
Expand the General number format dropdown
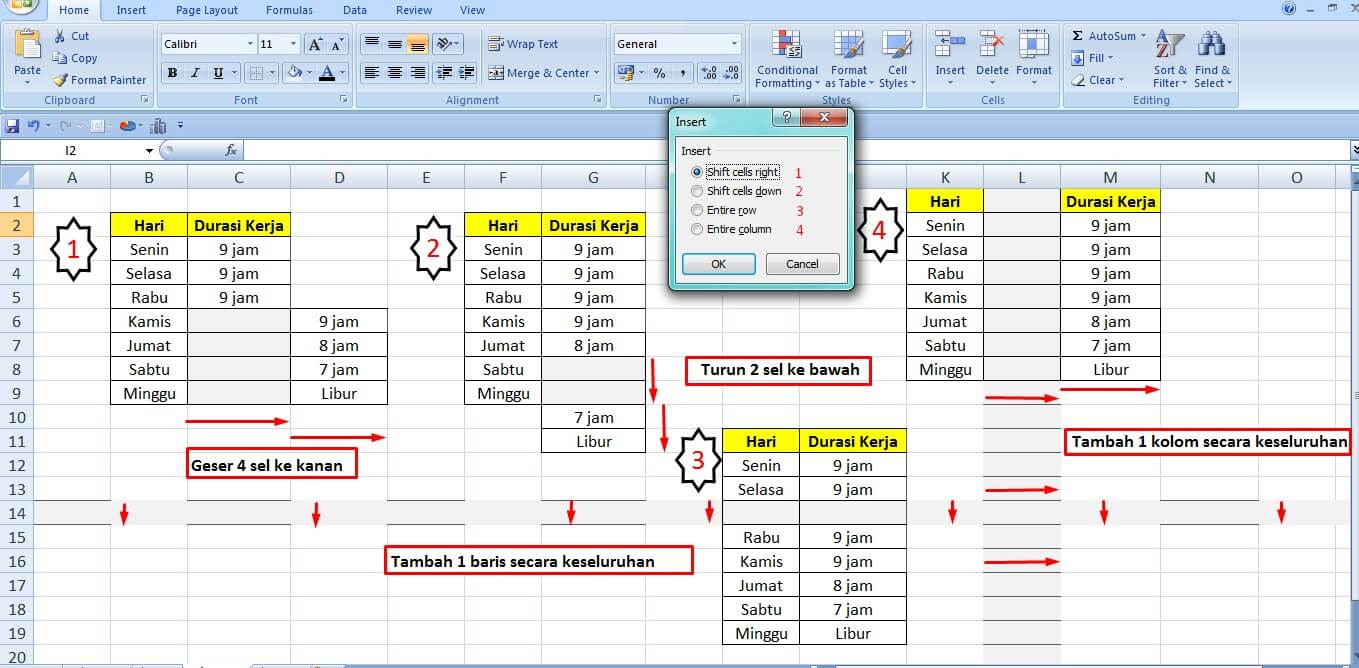pyautogui.click(x=735, y=43)
